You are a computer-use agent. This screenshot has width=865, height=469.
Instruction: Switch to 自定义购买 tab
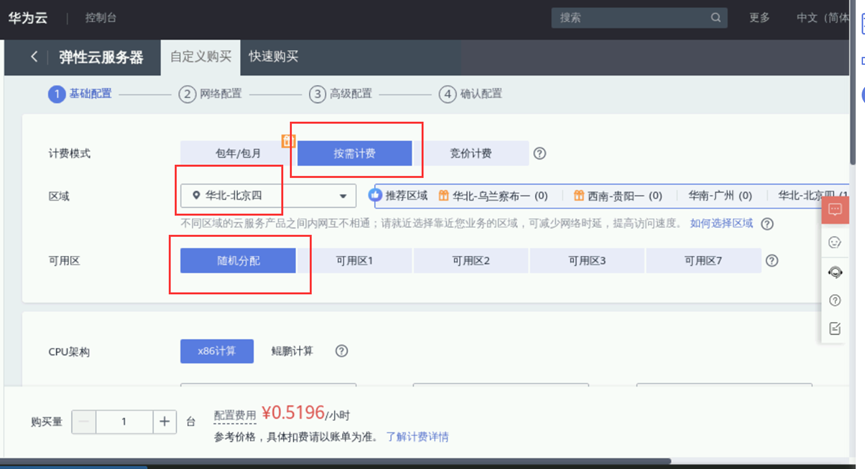point(200,57)
